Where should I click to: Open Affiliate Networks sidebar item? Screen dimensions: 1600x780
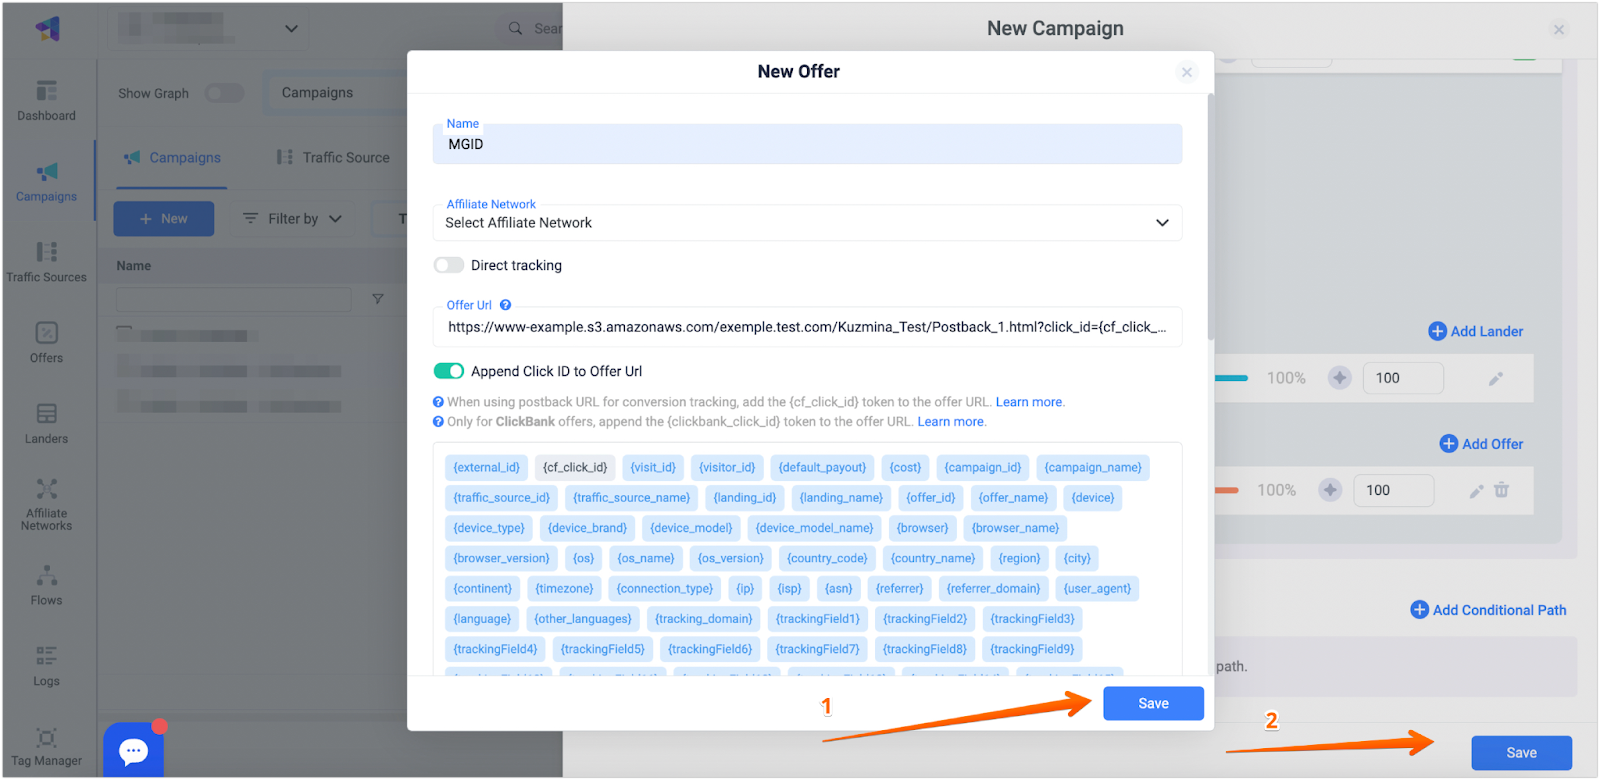46,503
